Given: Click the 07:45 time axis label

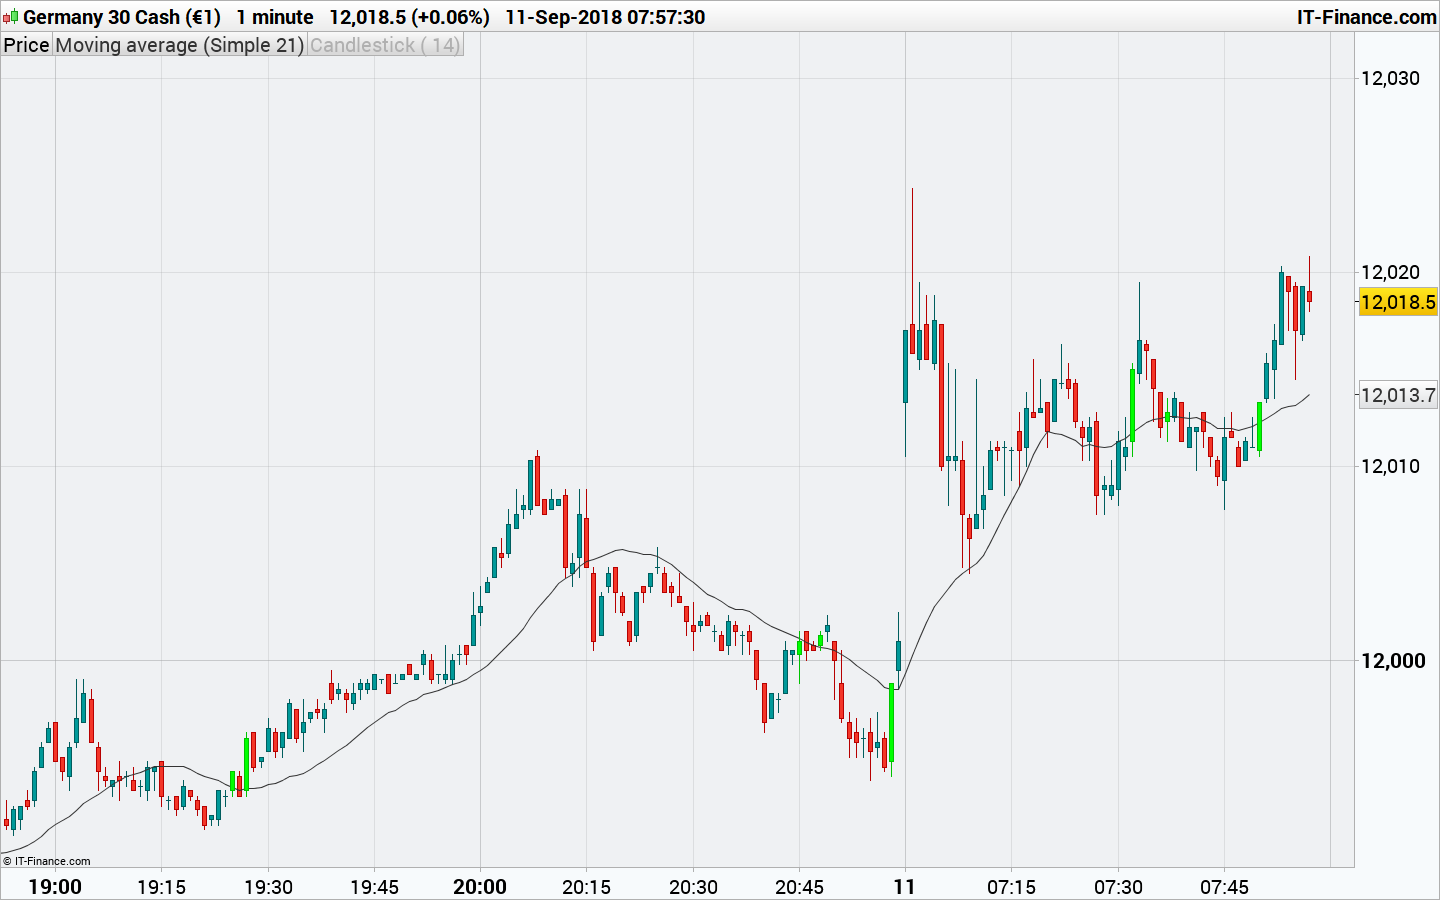Looking at the screenshot, I should [x=1224, y=887].
